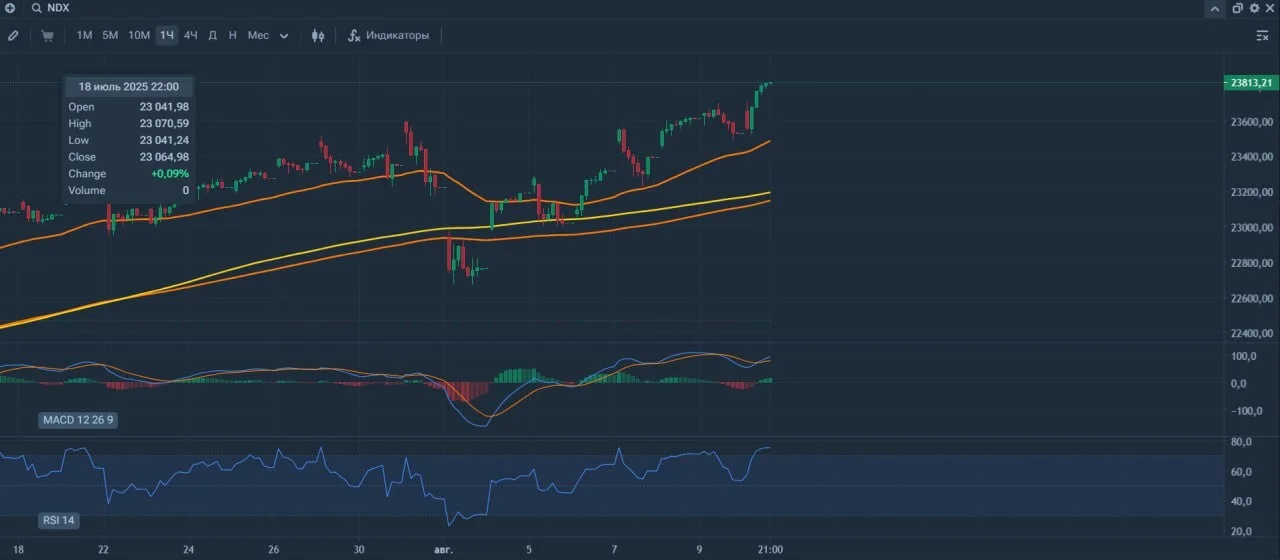This screenshot has height=560, width=1280.
Task: Click the 23000,00 price axis label
Action: pyautogui.click(x=1252, y=228)
